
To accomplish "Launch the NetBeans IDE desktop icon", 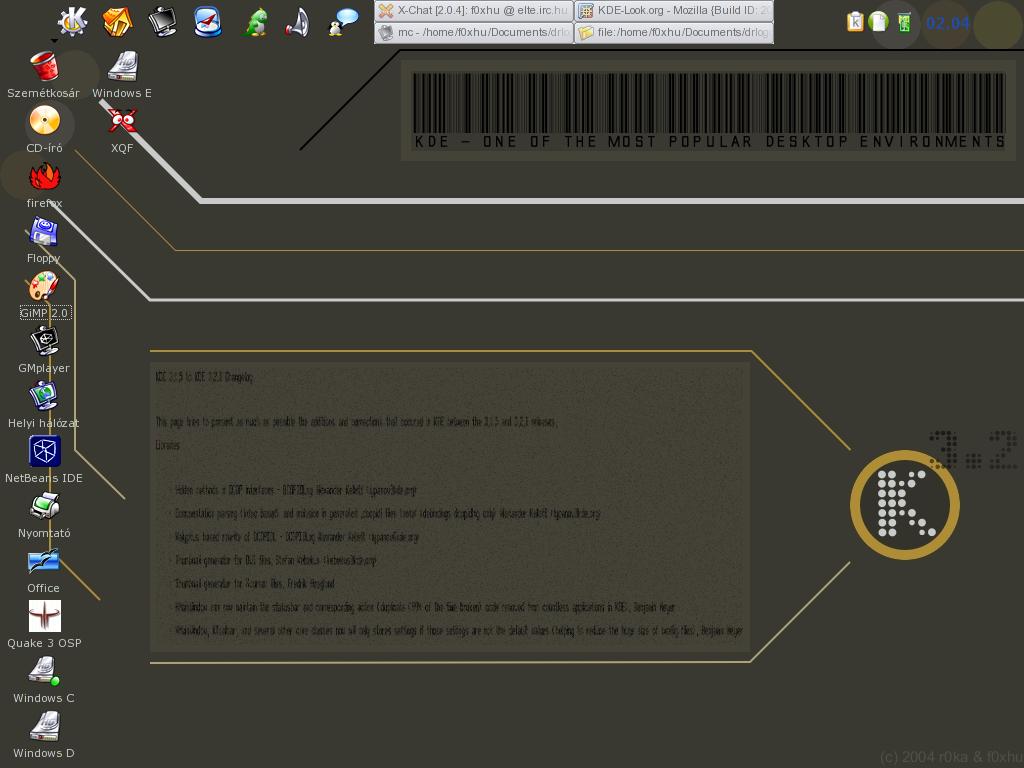I will 44,451.
